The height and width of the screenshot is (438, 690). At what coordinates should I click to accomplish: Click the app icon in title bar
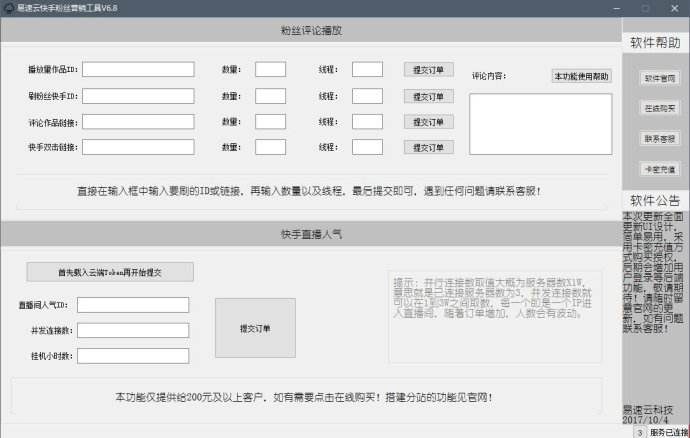pyautogui.click(x=9, y=8)
